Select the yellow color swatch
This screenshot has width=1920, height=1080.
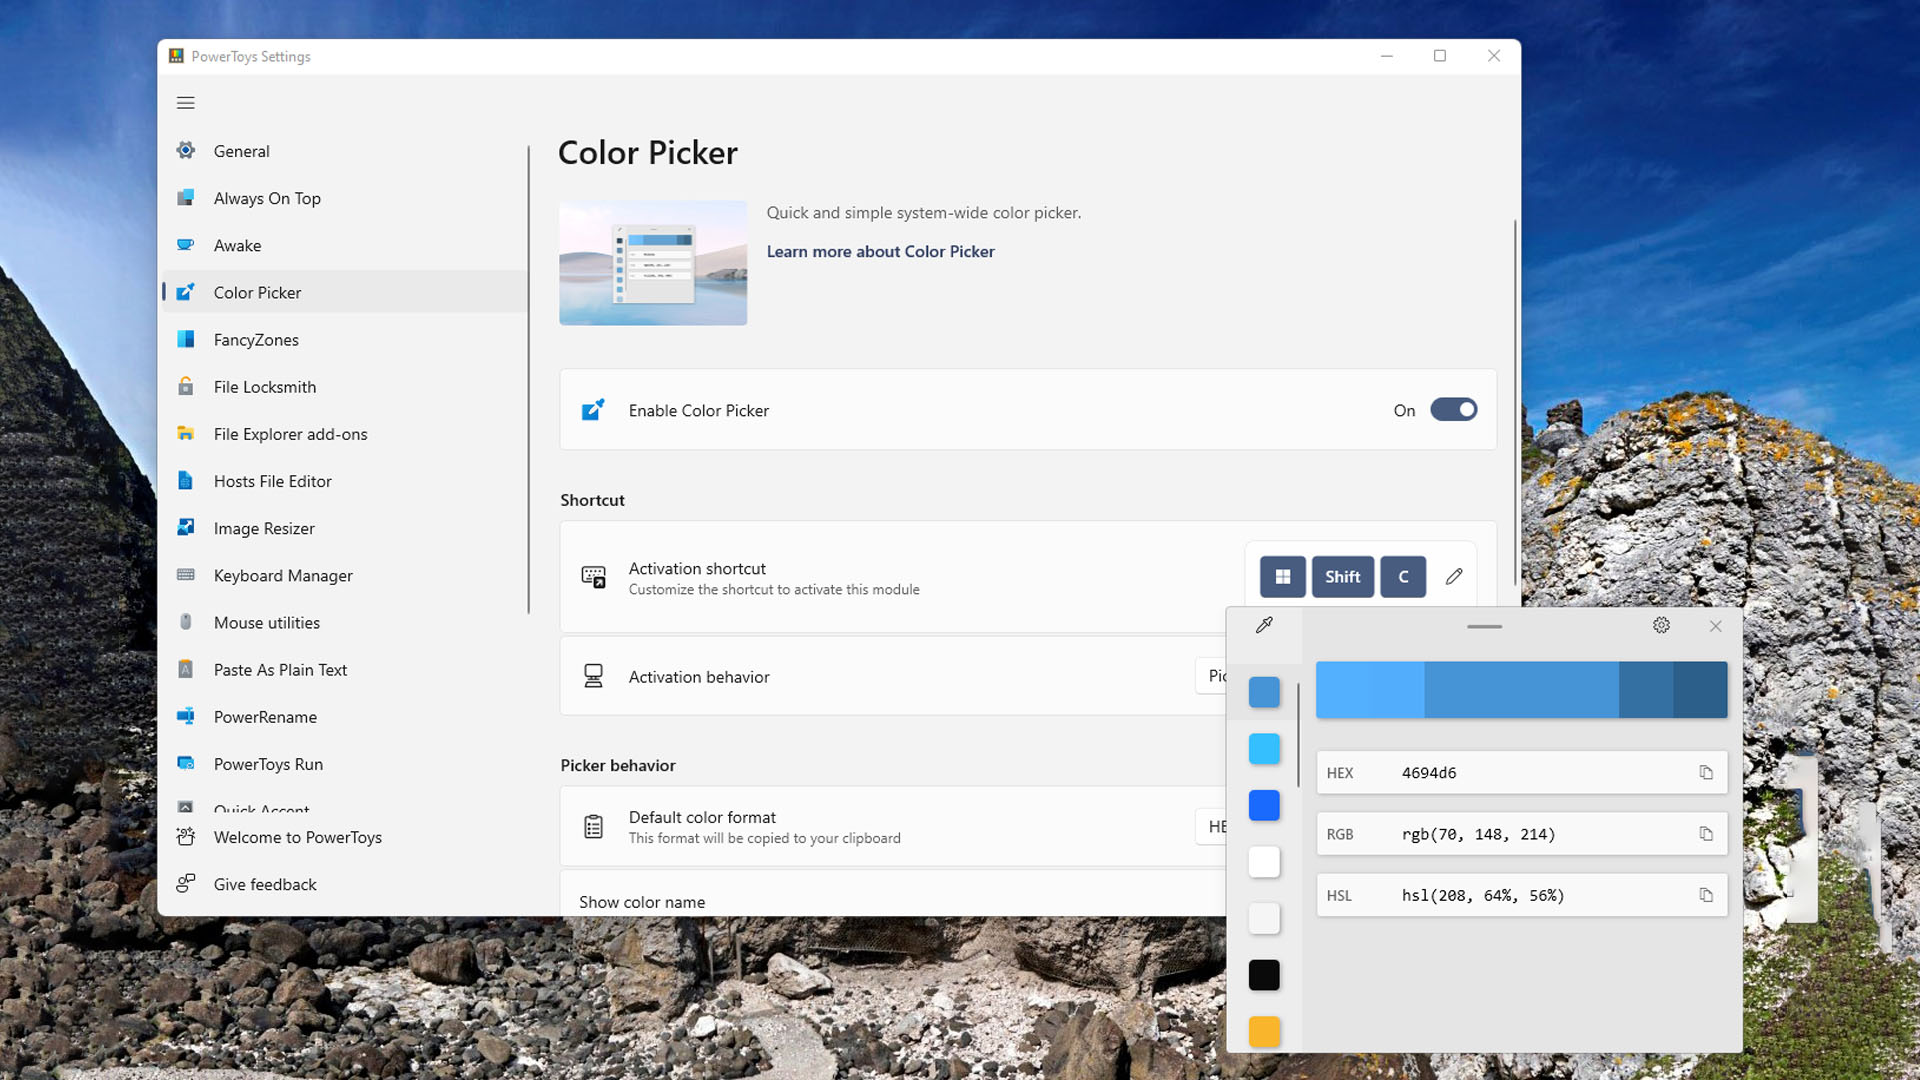[1263, 1031]
